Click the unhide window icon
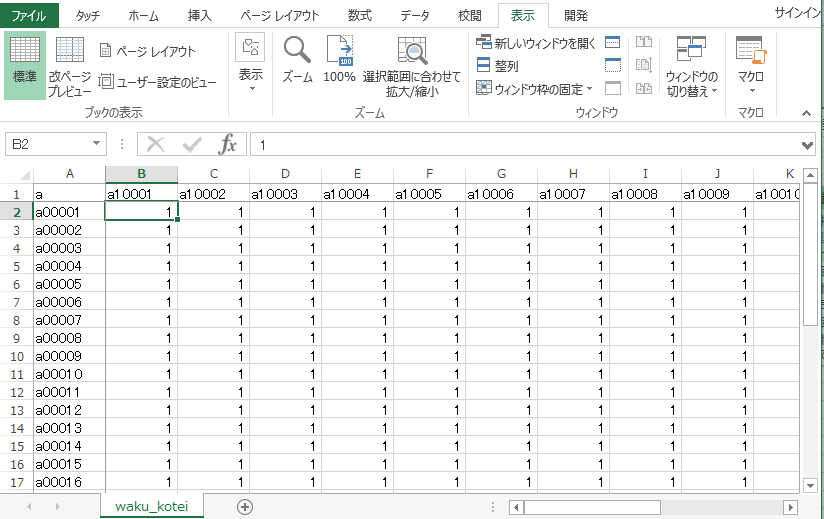This screenshot has height=519, width=824. click(613, 88)
